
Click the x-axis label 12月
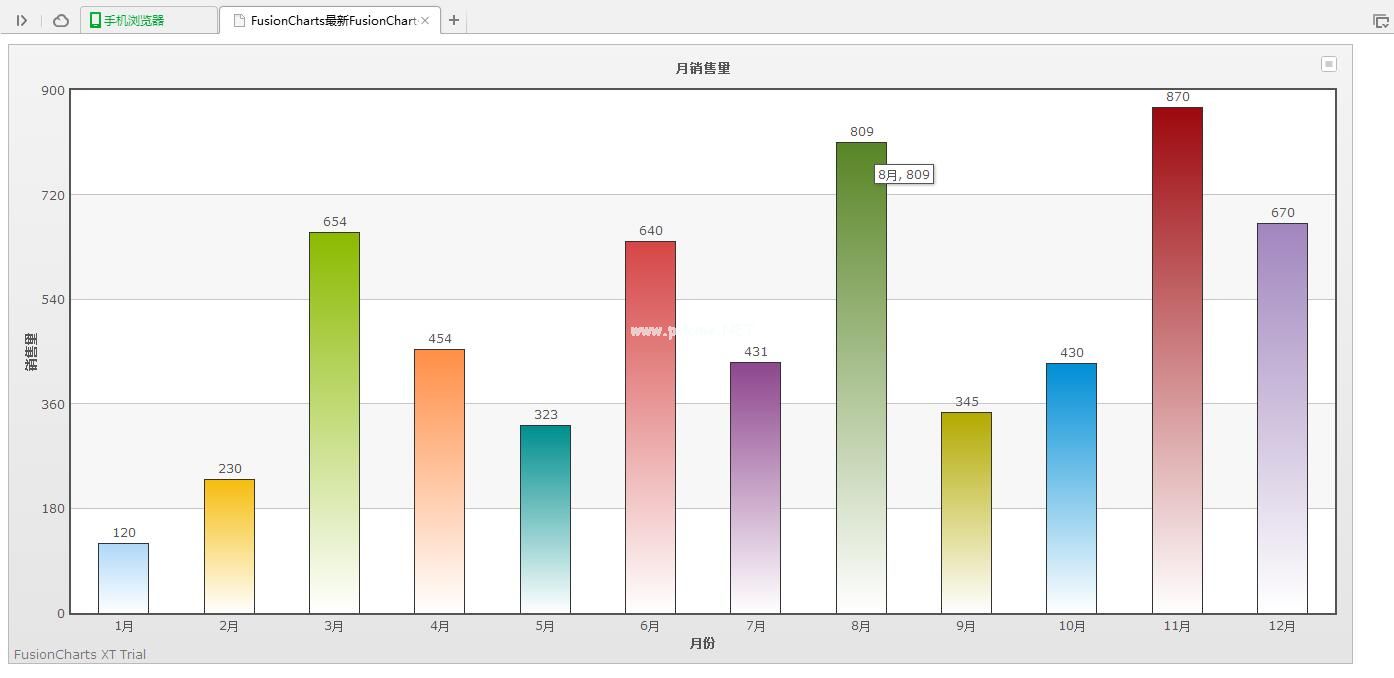[1282, 626]
